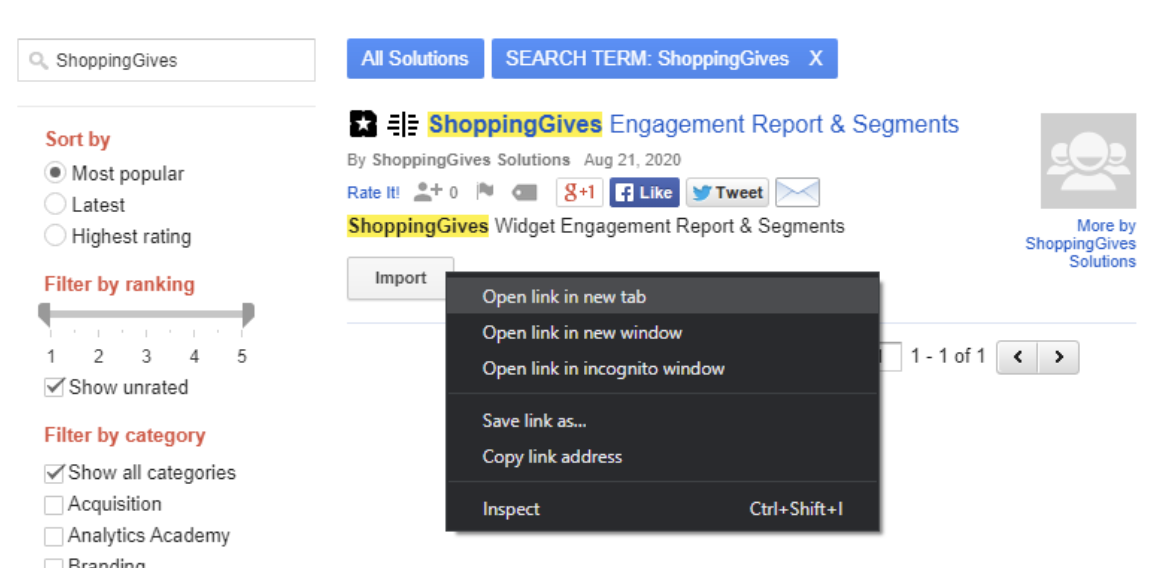Choose Open link in incognito window

pyautogui.click(x=662, y=368)
